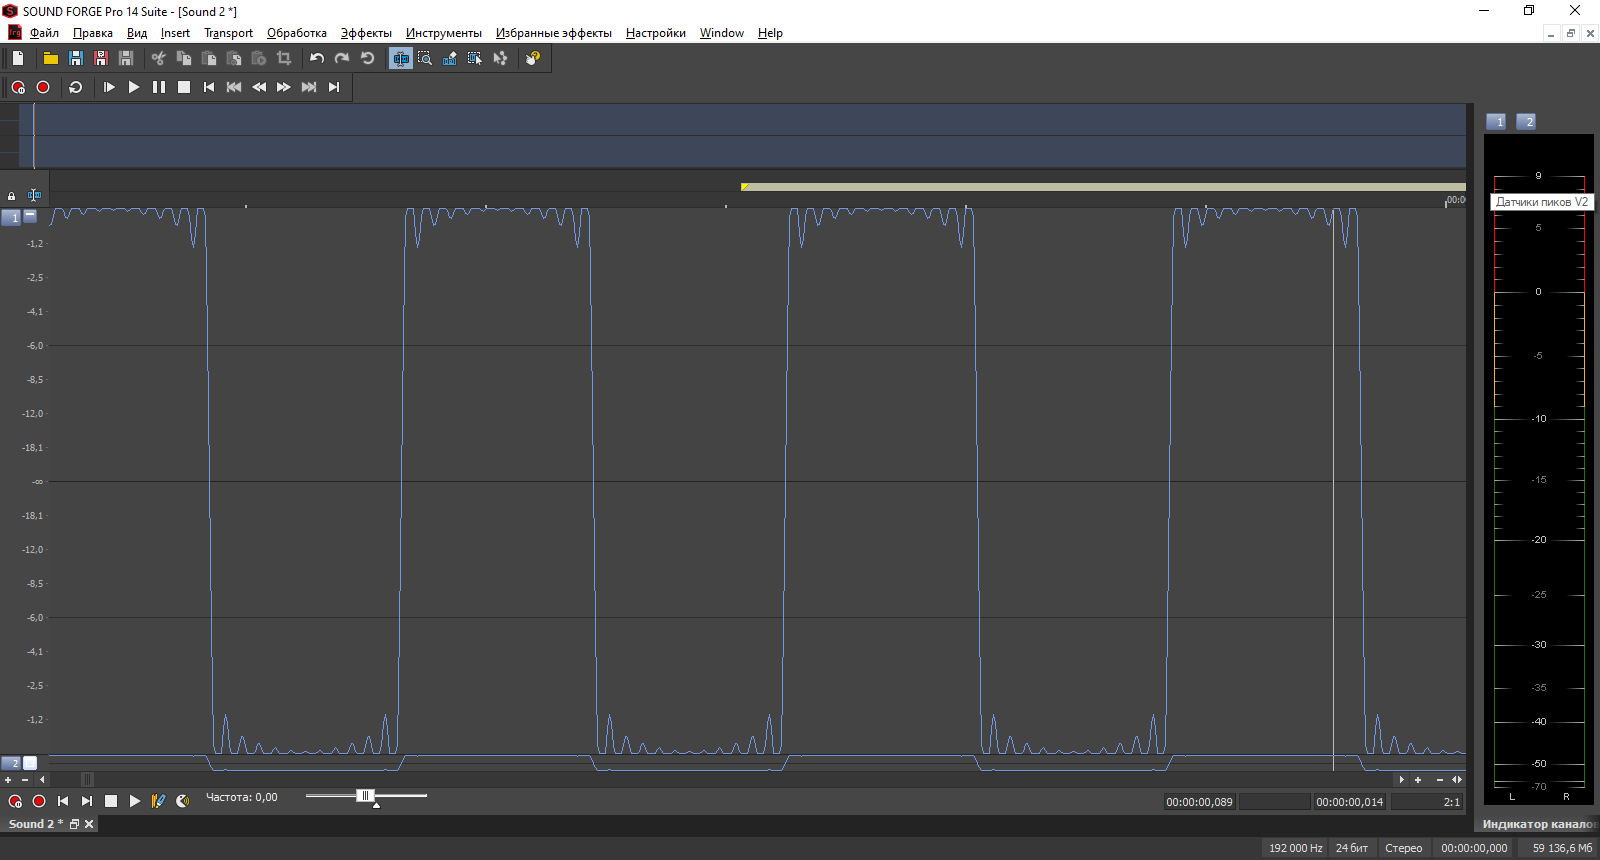Click the Частота playback rate slider handle

click(365, 796)
